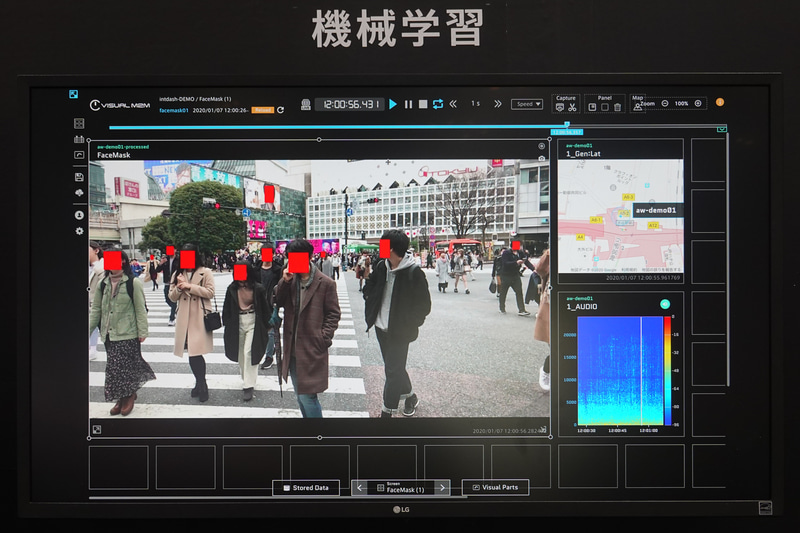Step forward with the fast-forward arrows
The image size is (800, 533).
497,104
